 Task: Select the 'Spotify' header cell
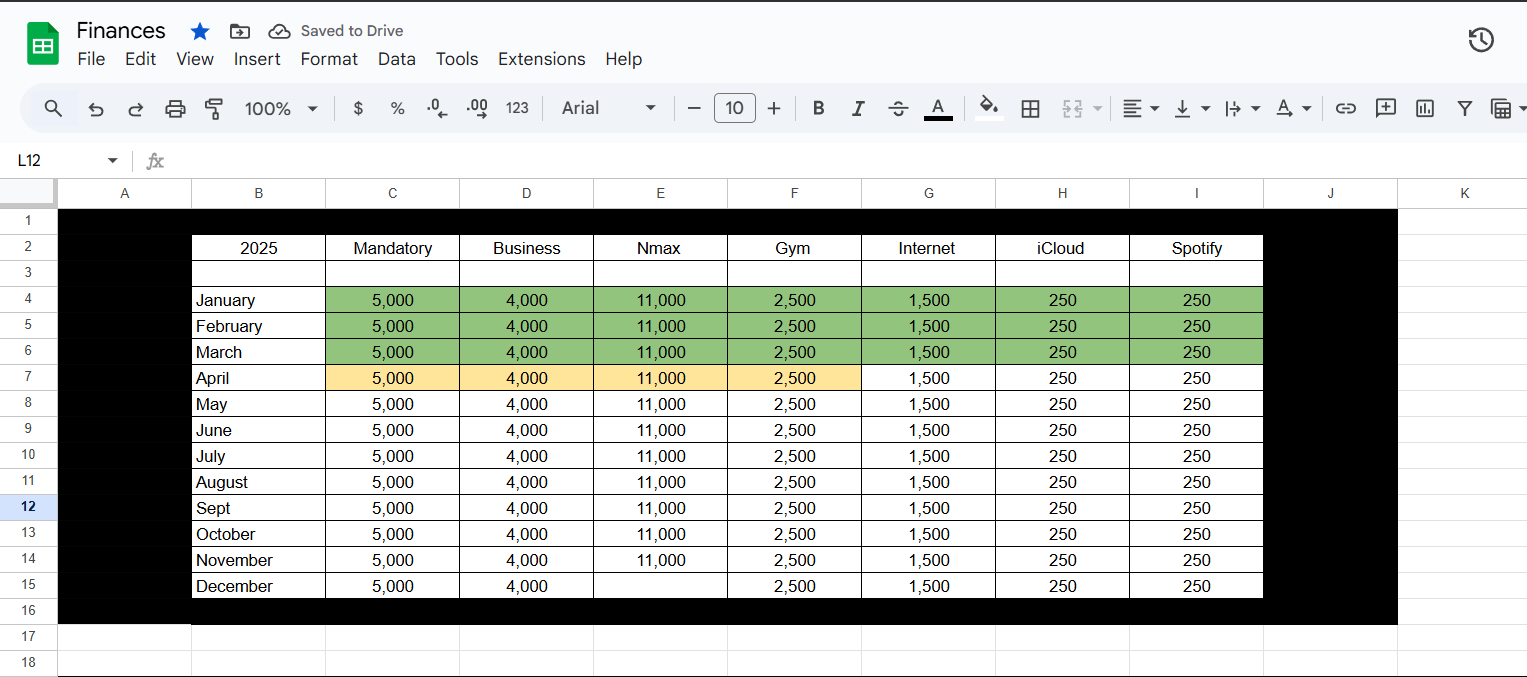pos(1196,248)
